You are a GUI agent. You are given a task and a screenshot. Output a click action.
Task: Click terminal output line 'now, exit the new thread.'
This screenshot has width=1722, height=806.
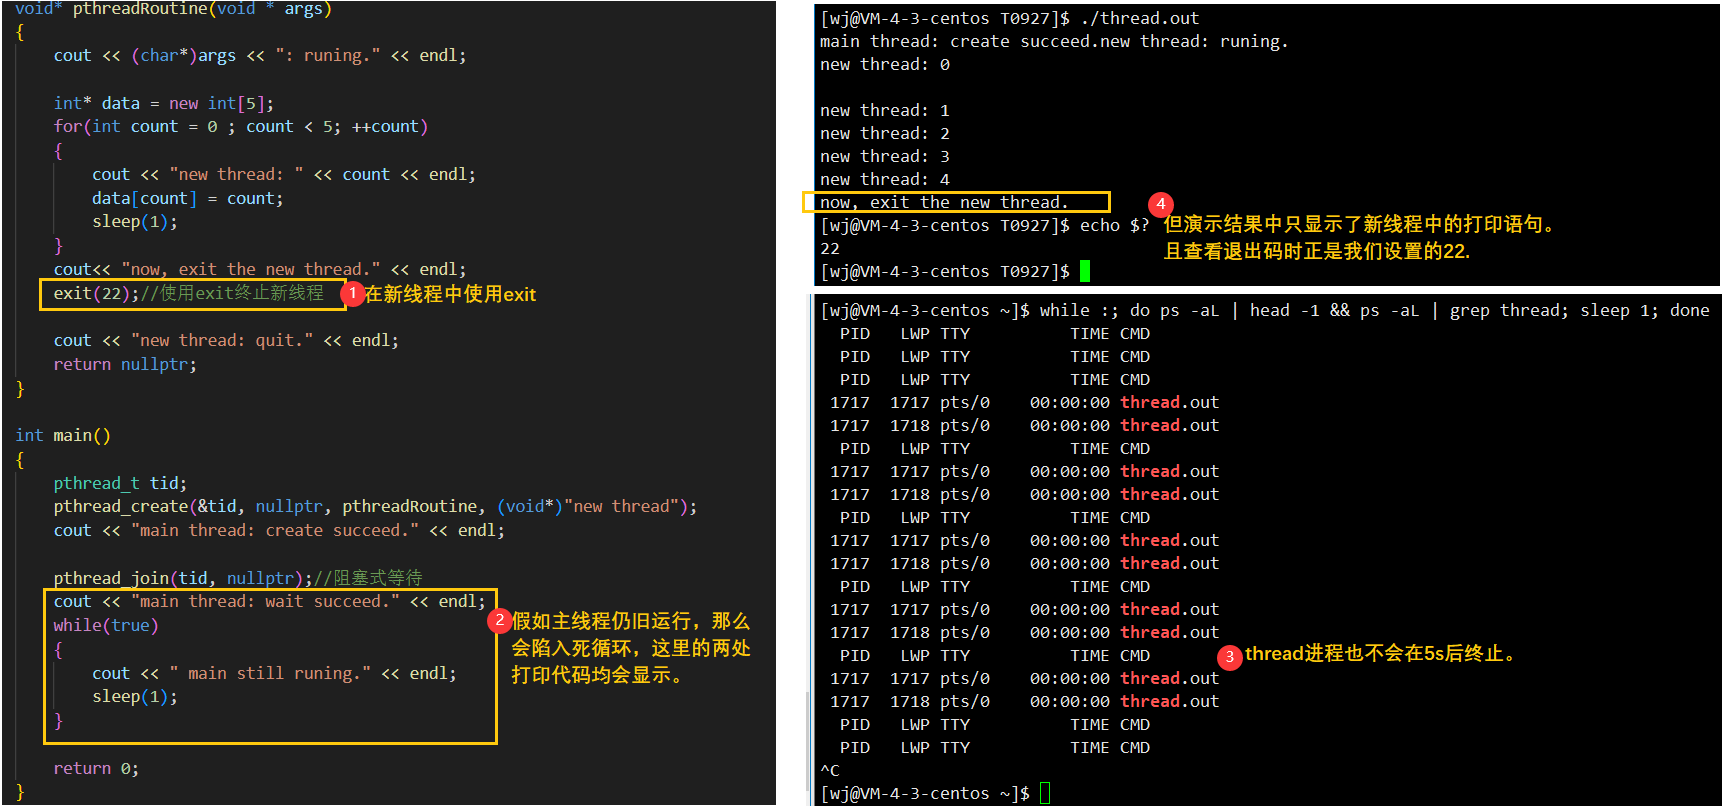944,202
